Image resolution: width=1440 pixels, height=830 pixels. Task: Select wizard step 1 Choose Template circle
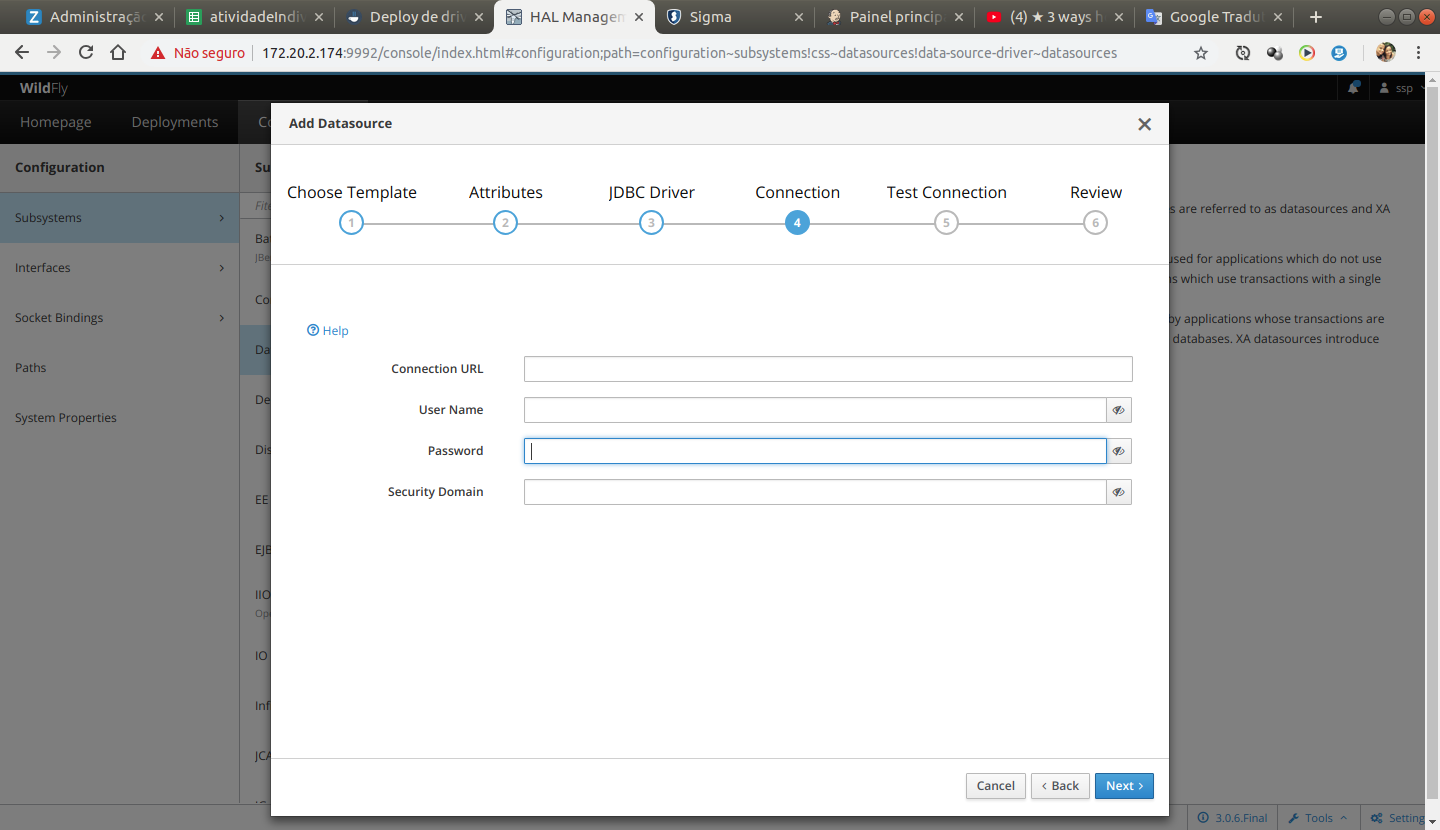pos(351,223)
